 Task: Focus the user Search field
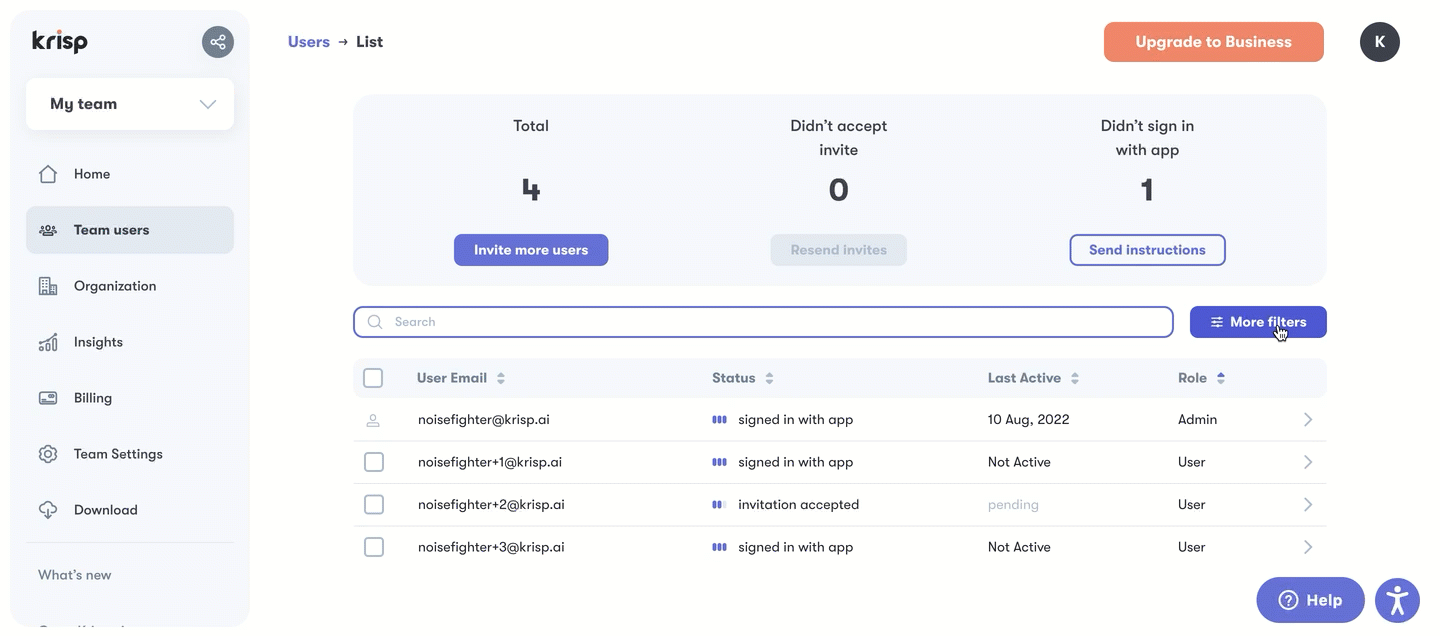point(763,322)
